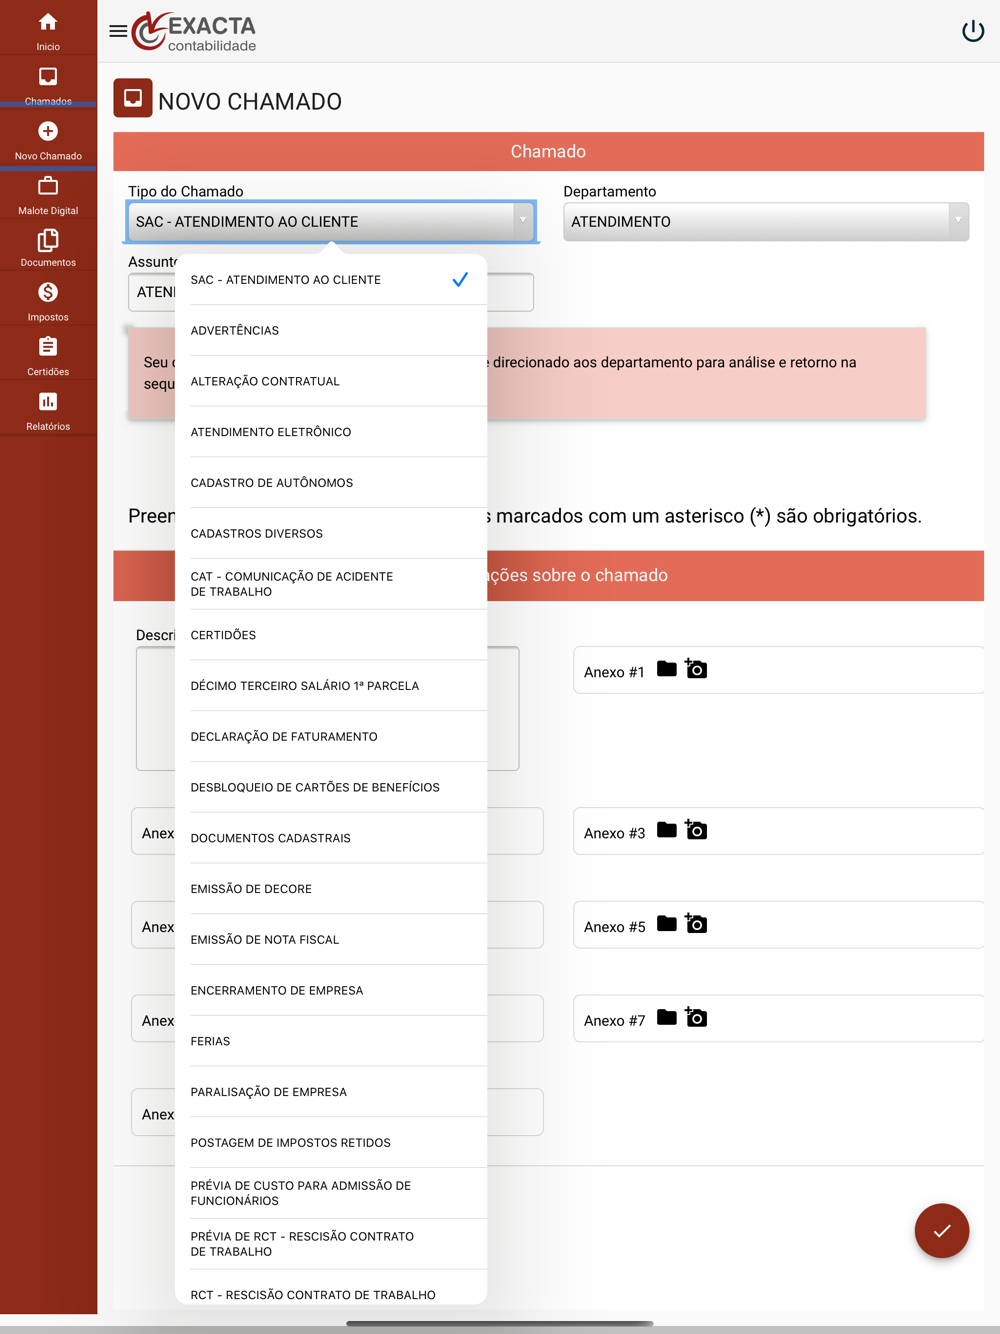Open Relatórios chart icon
The height and width of the screenshot is (1334, 1000).
[x=48, y=401]
